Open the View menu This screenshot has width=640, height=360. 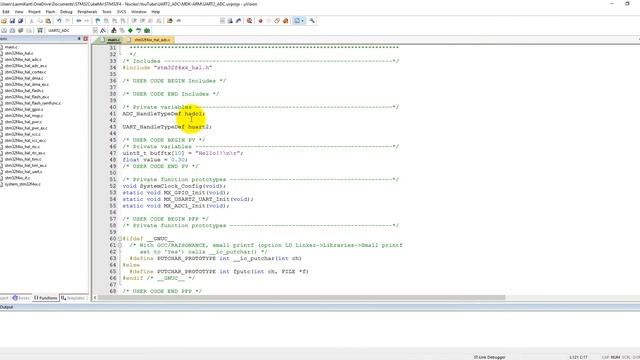[x=19, y=12]
